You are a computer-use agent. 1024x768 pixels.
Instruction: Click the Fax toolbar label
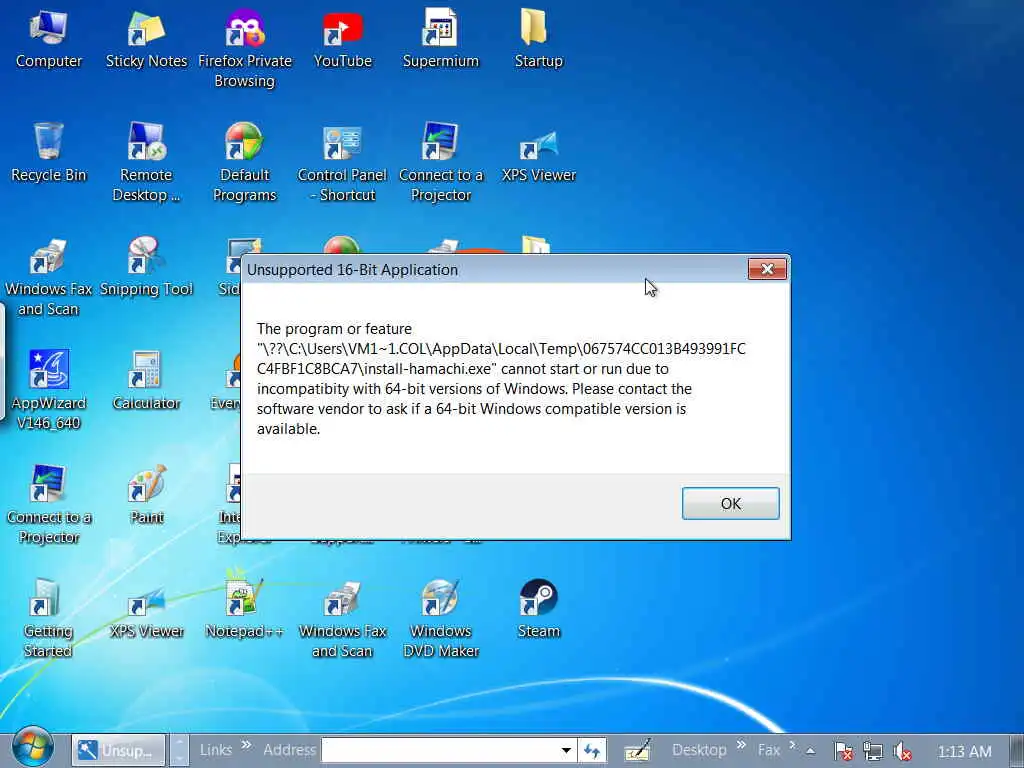(769, 750)
